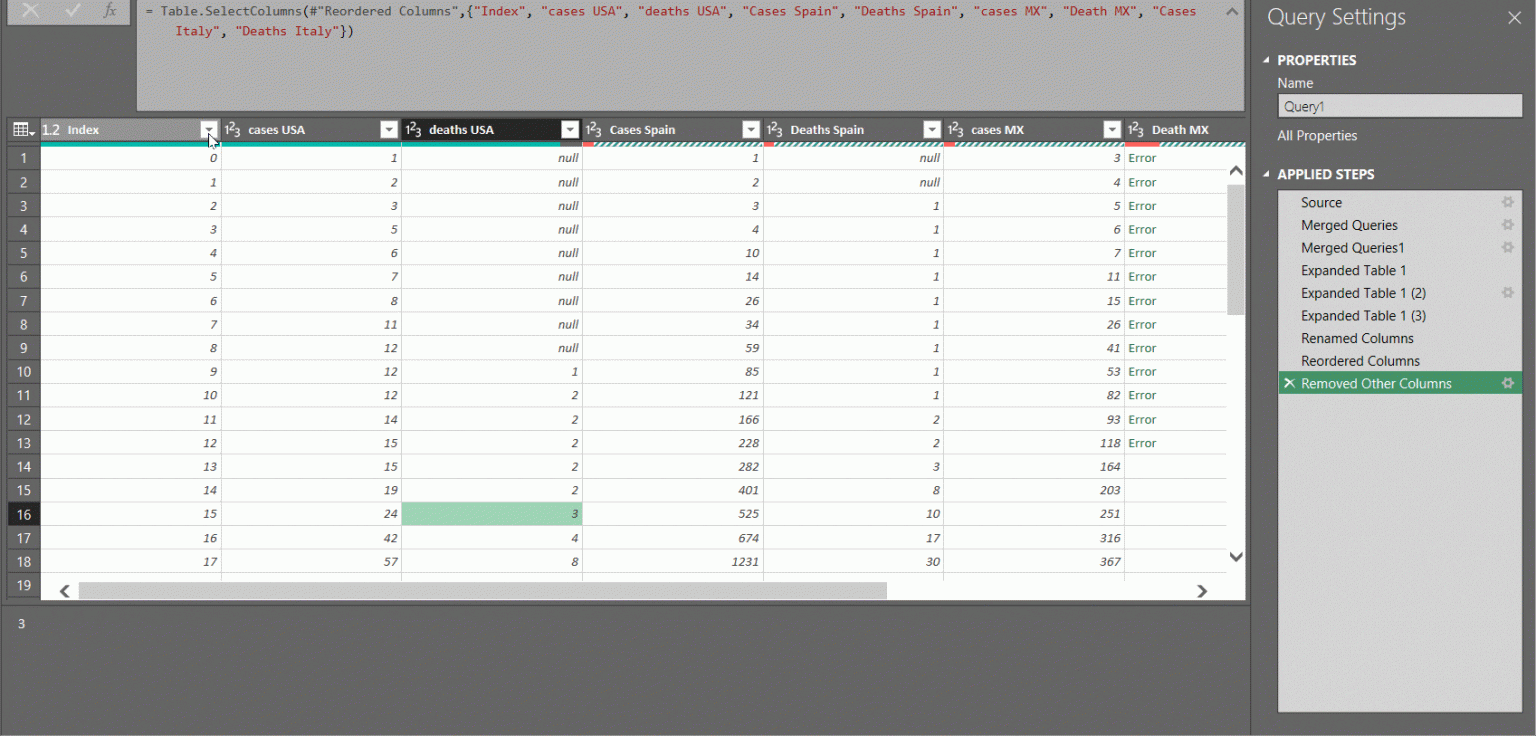Collapse the APPLIED STEPS section

[x=1268, y=174]
